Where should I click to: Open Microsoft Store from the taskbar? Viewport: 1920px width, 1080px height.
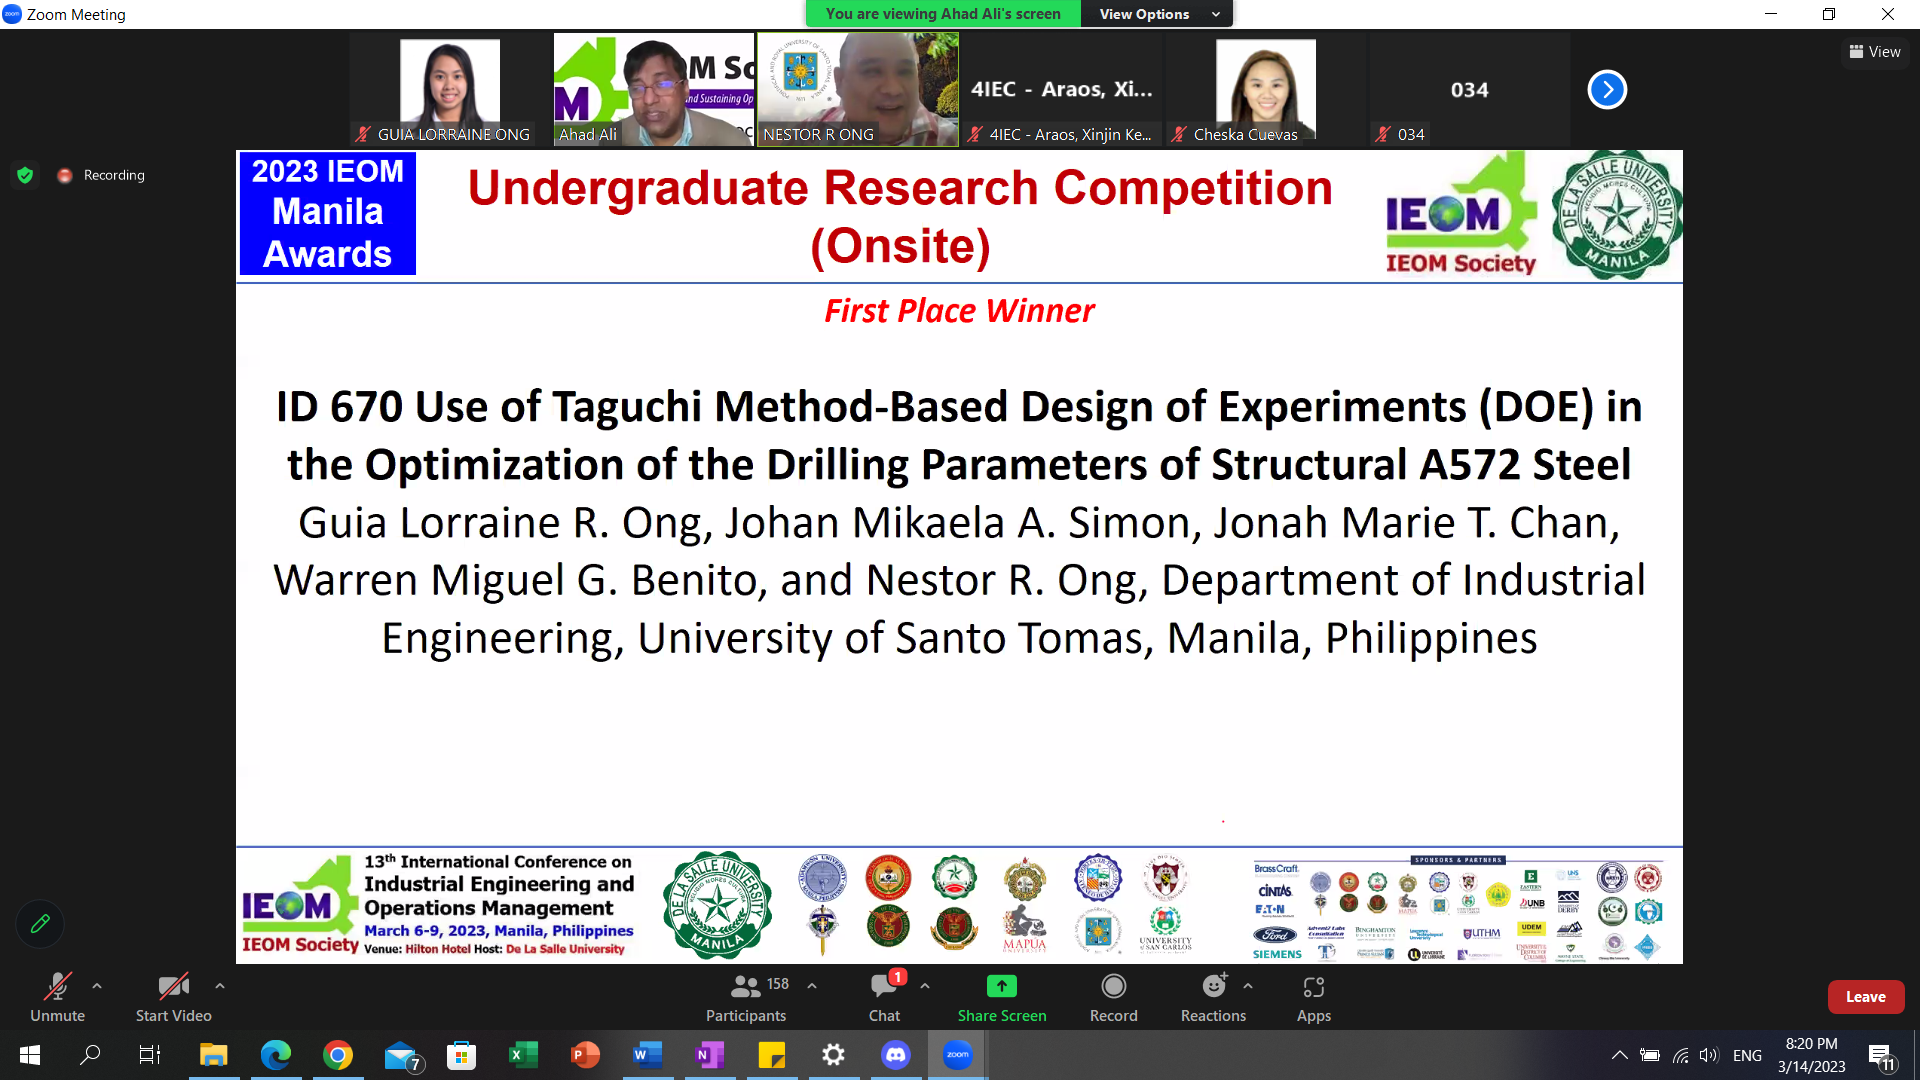[461, 1055]
